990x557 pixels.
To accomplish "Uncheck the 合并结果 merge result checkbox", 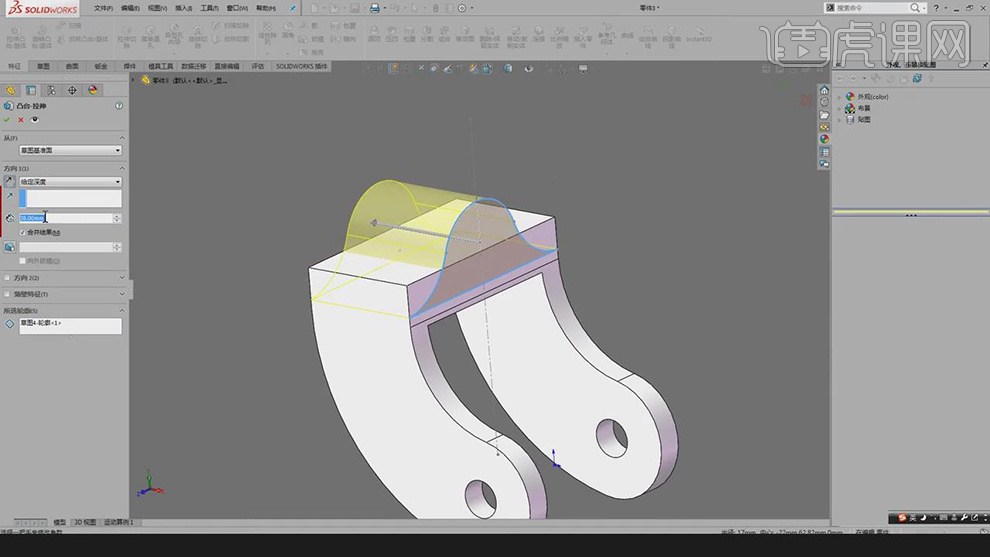I will 23,232.
